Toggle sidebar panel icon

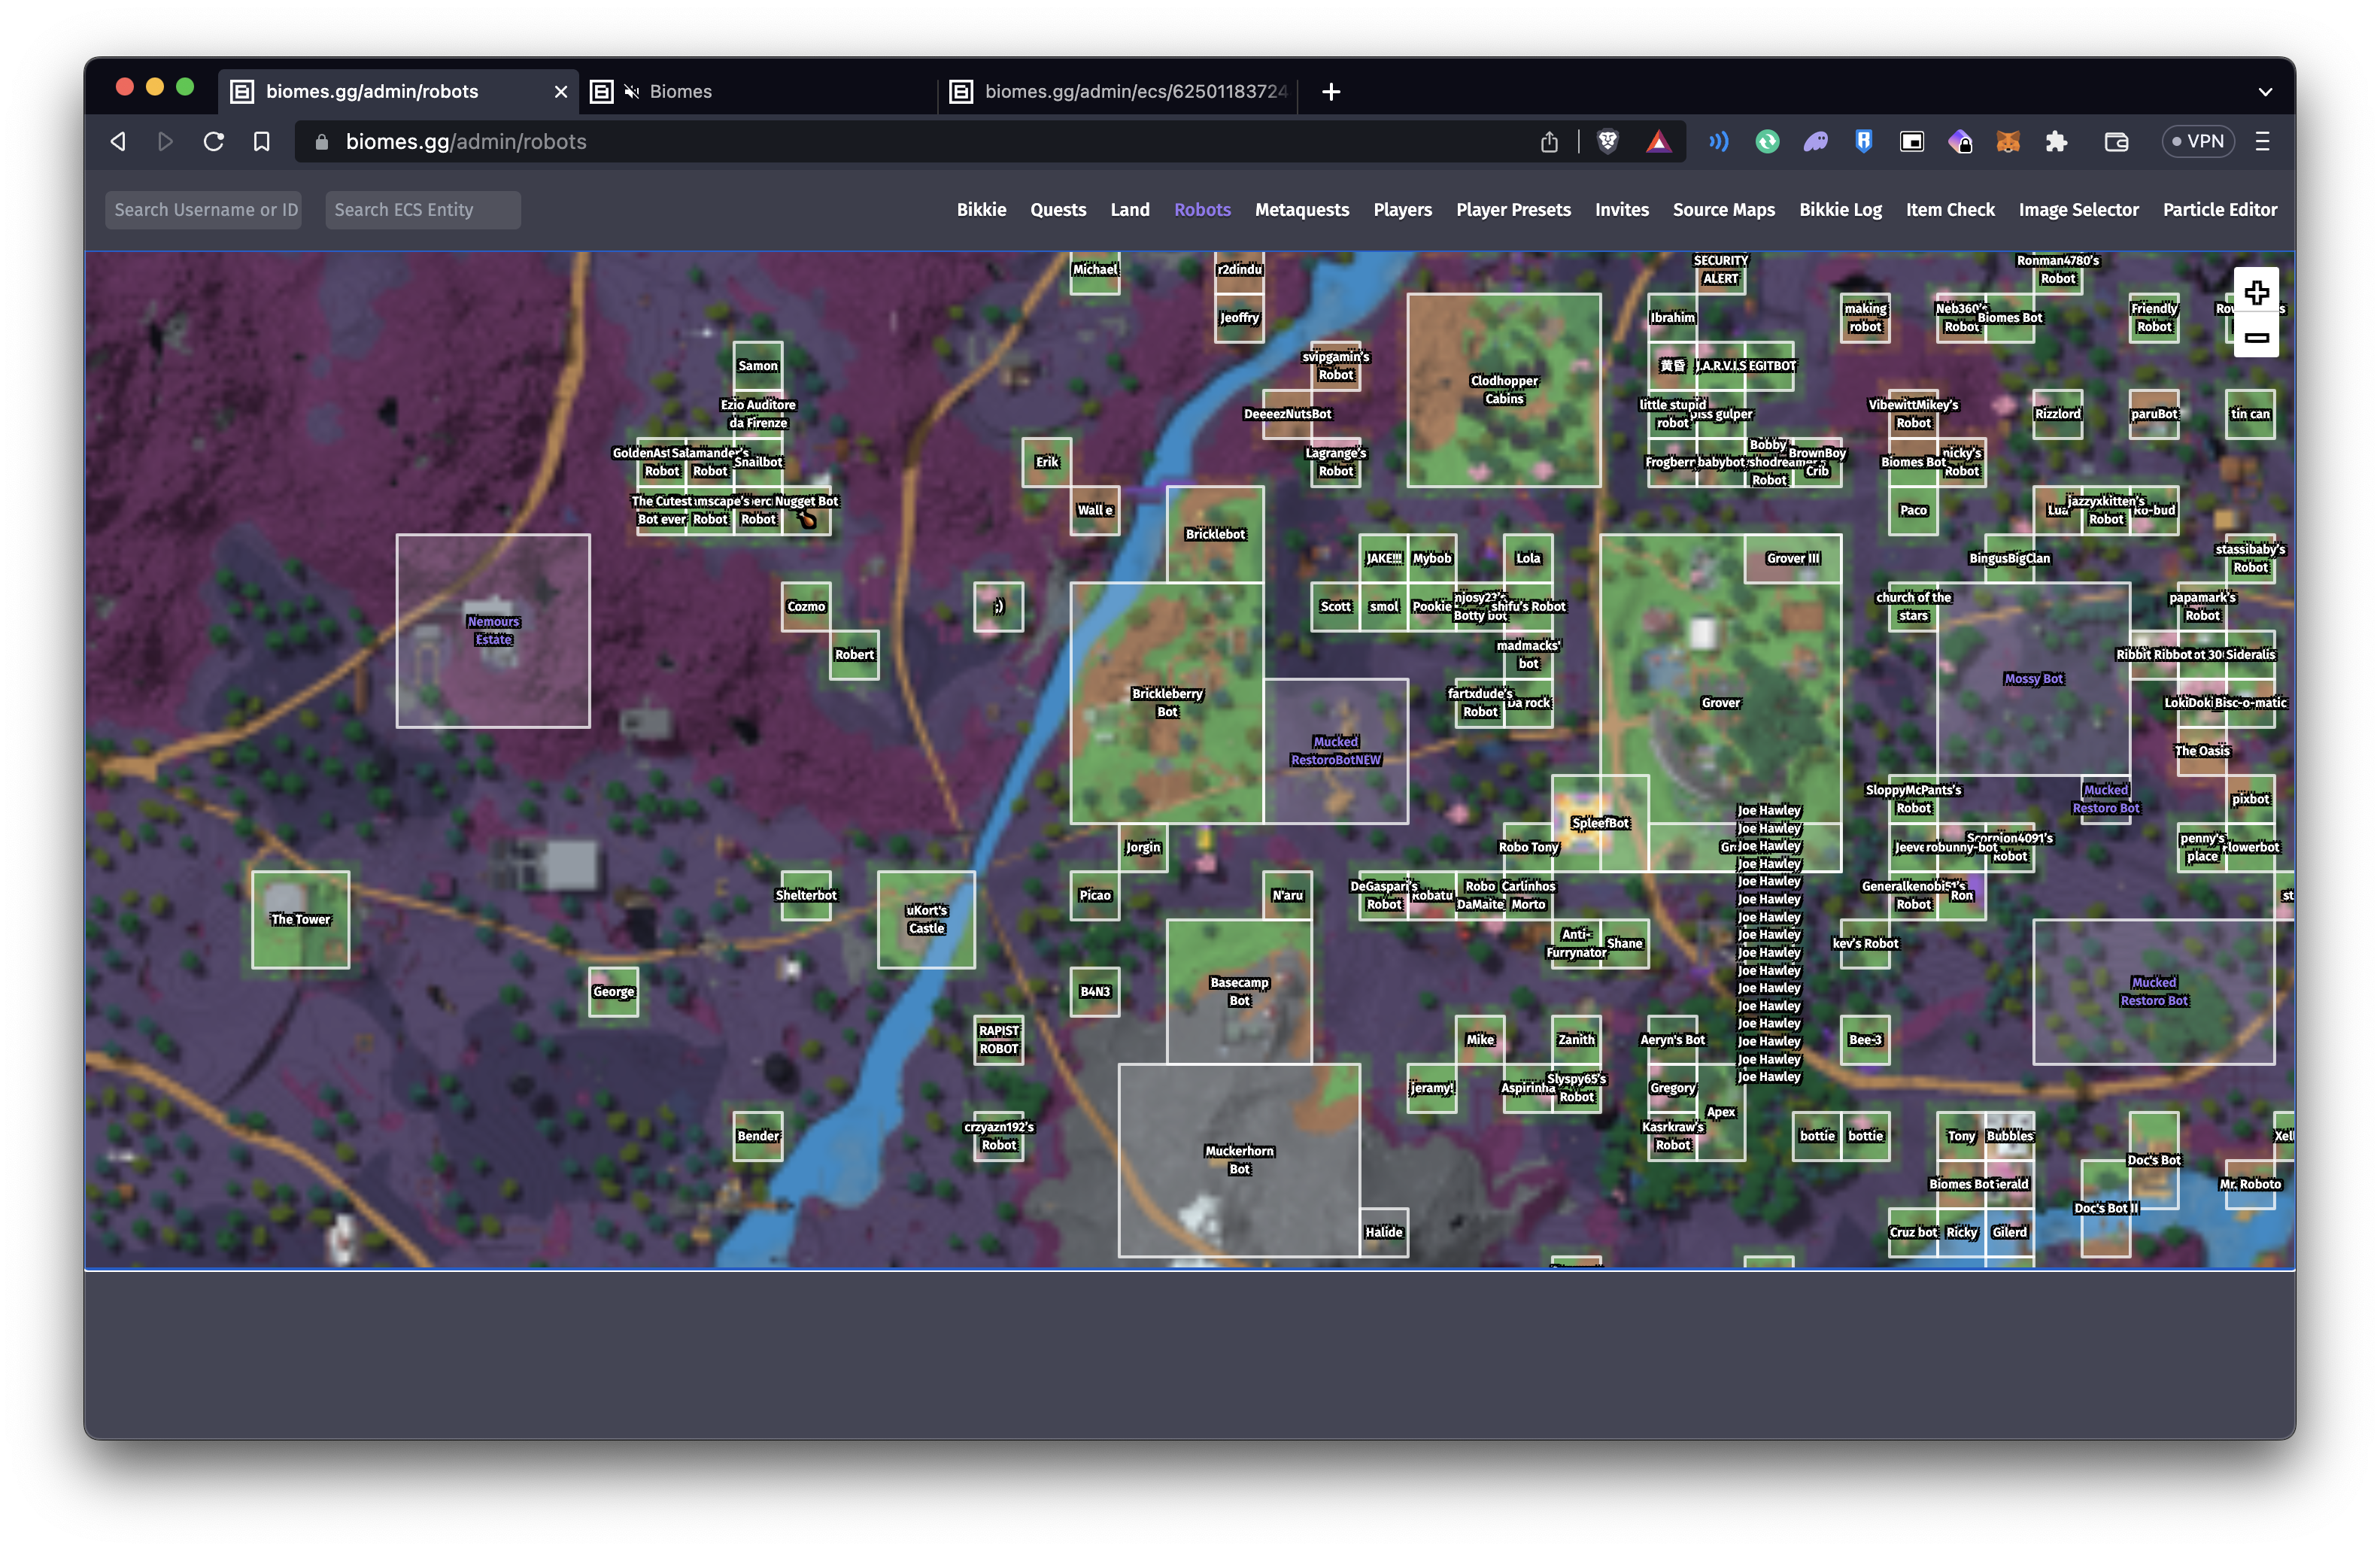coord(1911,142)
